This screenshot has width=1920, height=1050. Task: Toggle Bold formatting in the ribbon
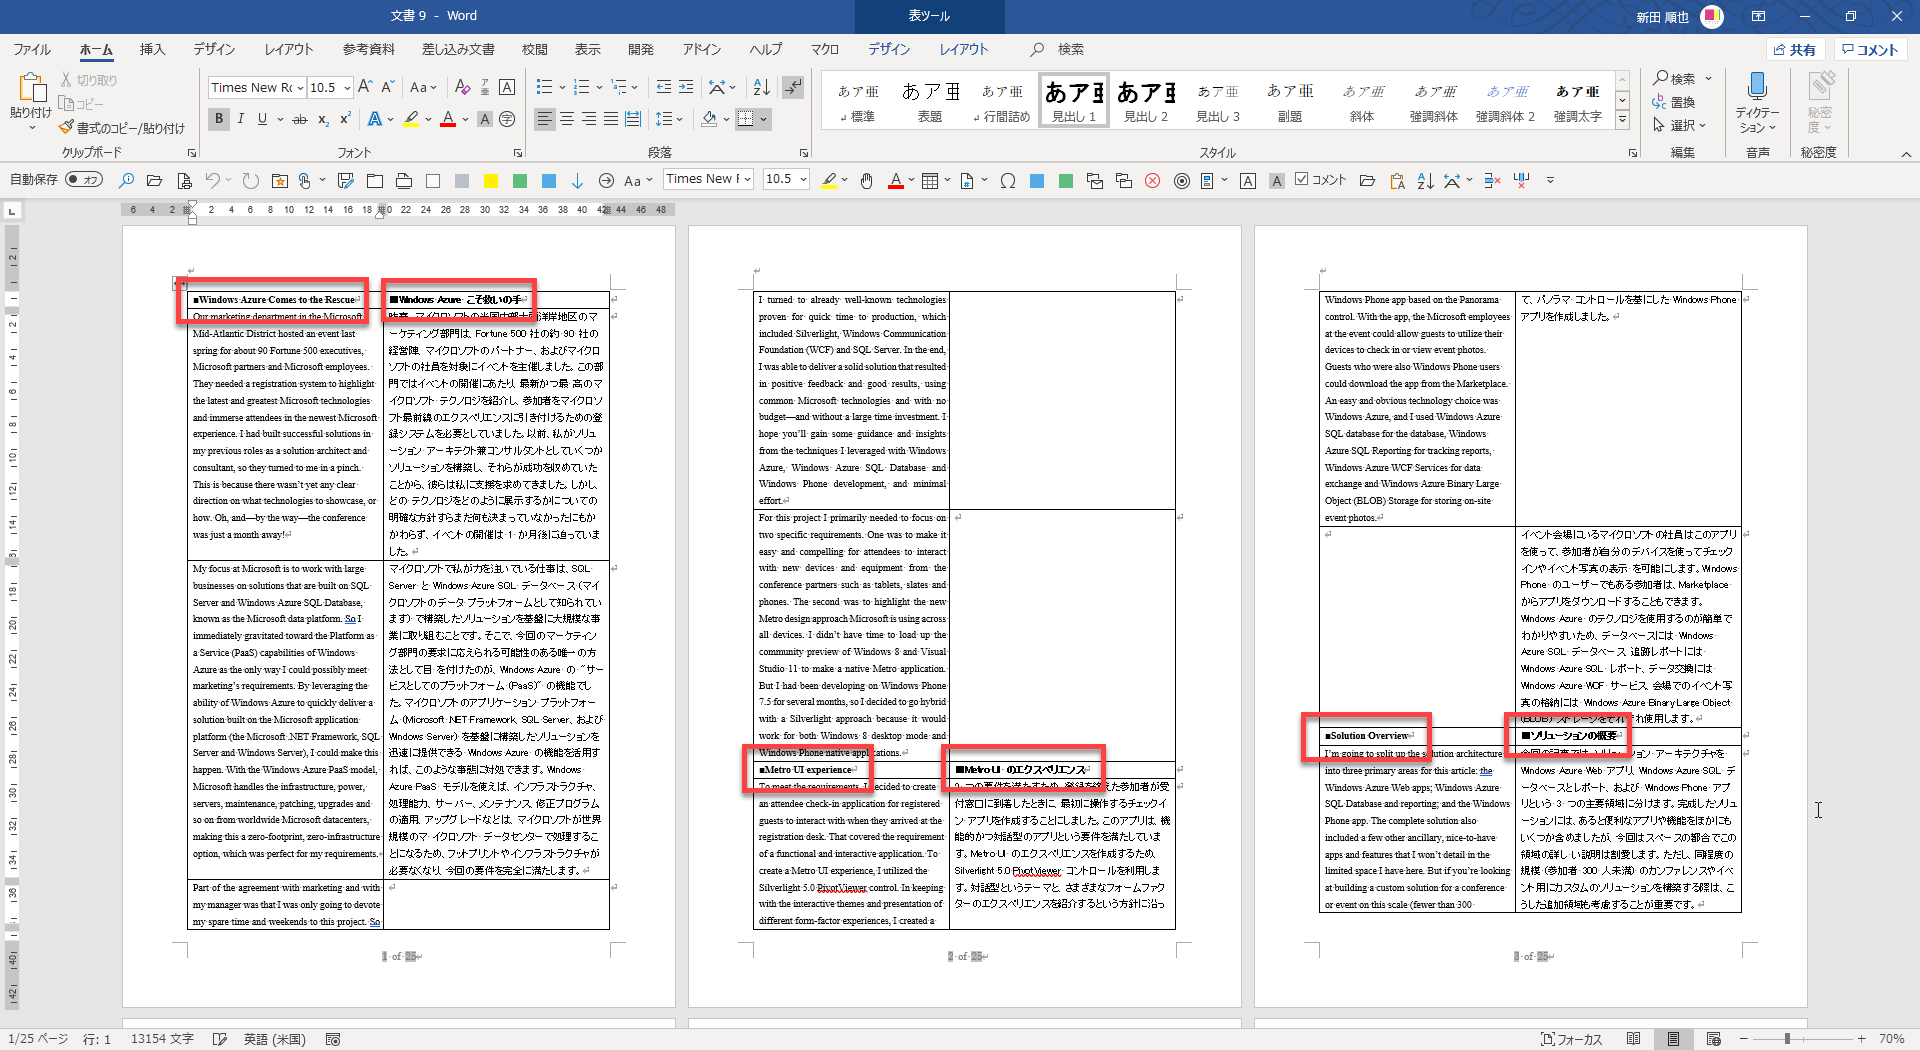(x=219, y=119)
